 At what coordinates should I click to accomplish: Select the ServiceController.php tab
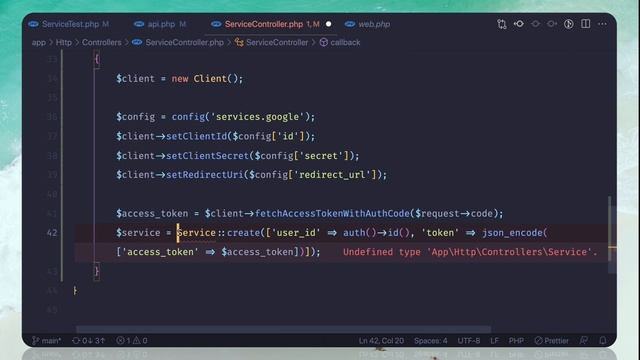click(264, 24)
